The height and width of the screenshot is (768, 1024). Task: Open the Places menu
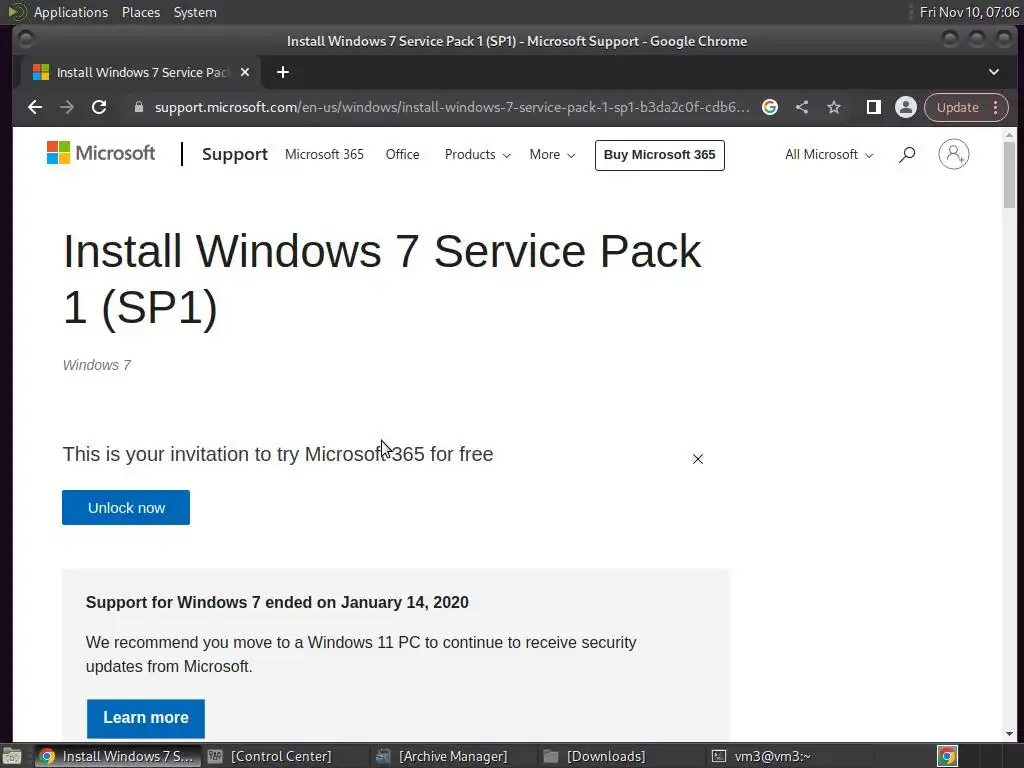point(141,12)
